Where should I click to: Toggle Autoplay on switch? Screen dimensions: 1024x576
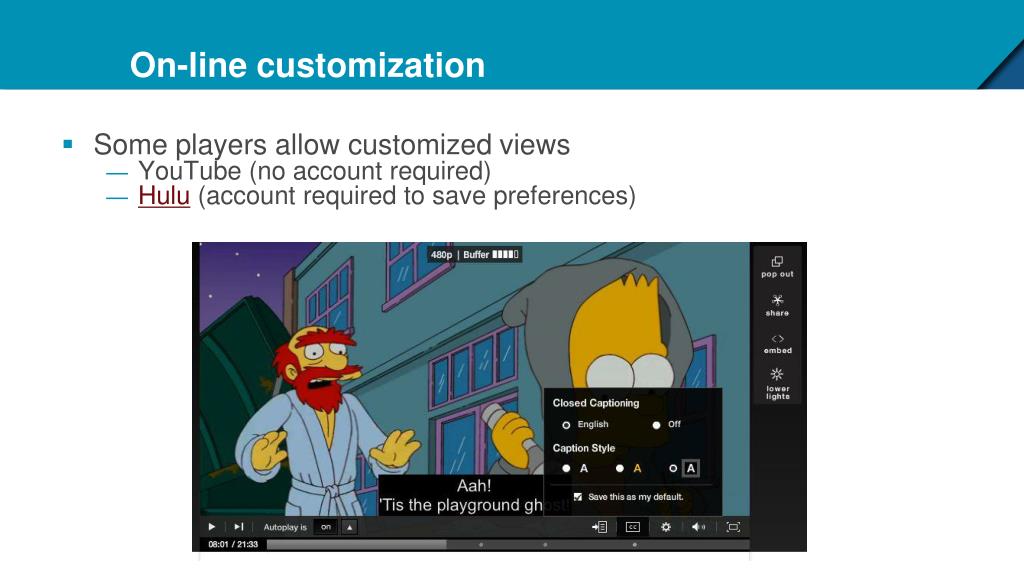tap(326, 527)
